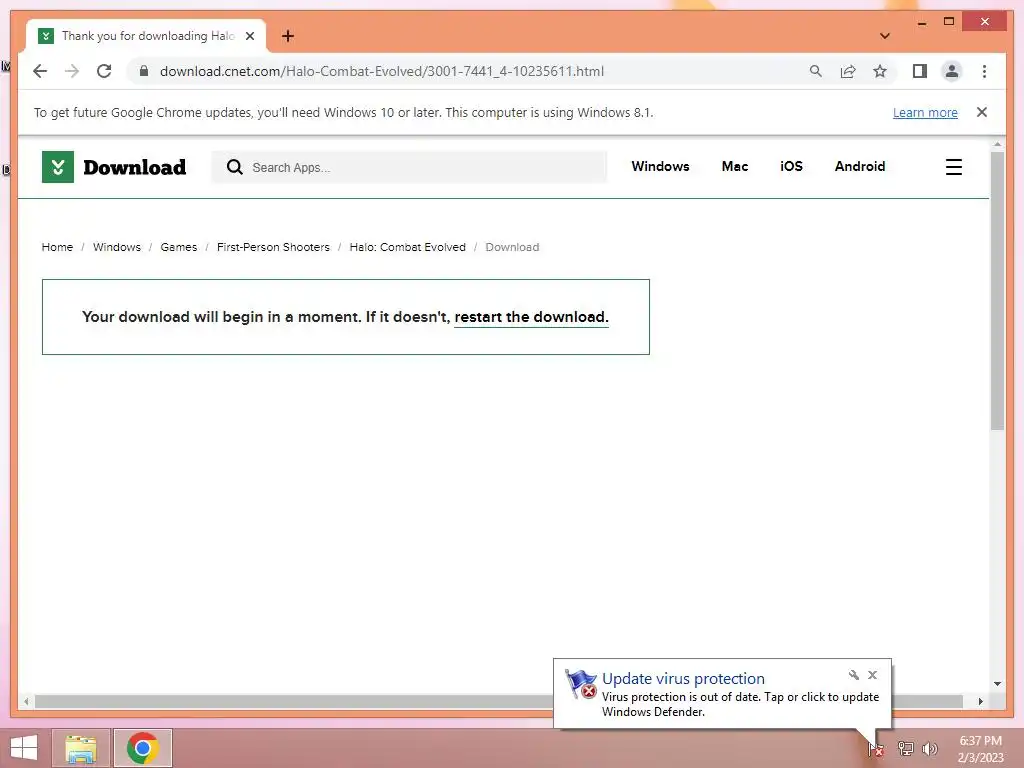Click the Download site title
Viewport: 1024px width, 768px height.
[x=135, y=167]
